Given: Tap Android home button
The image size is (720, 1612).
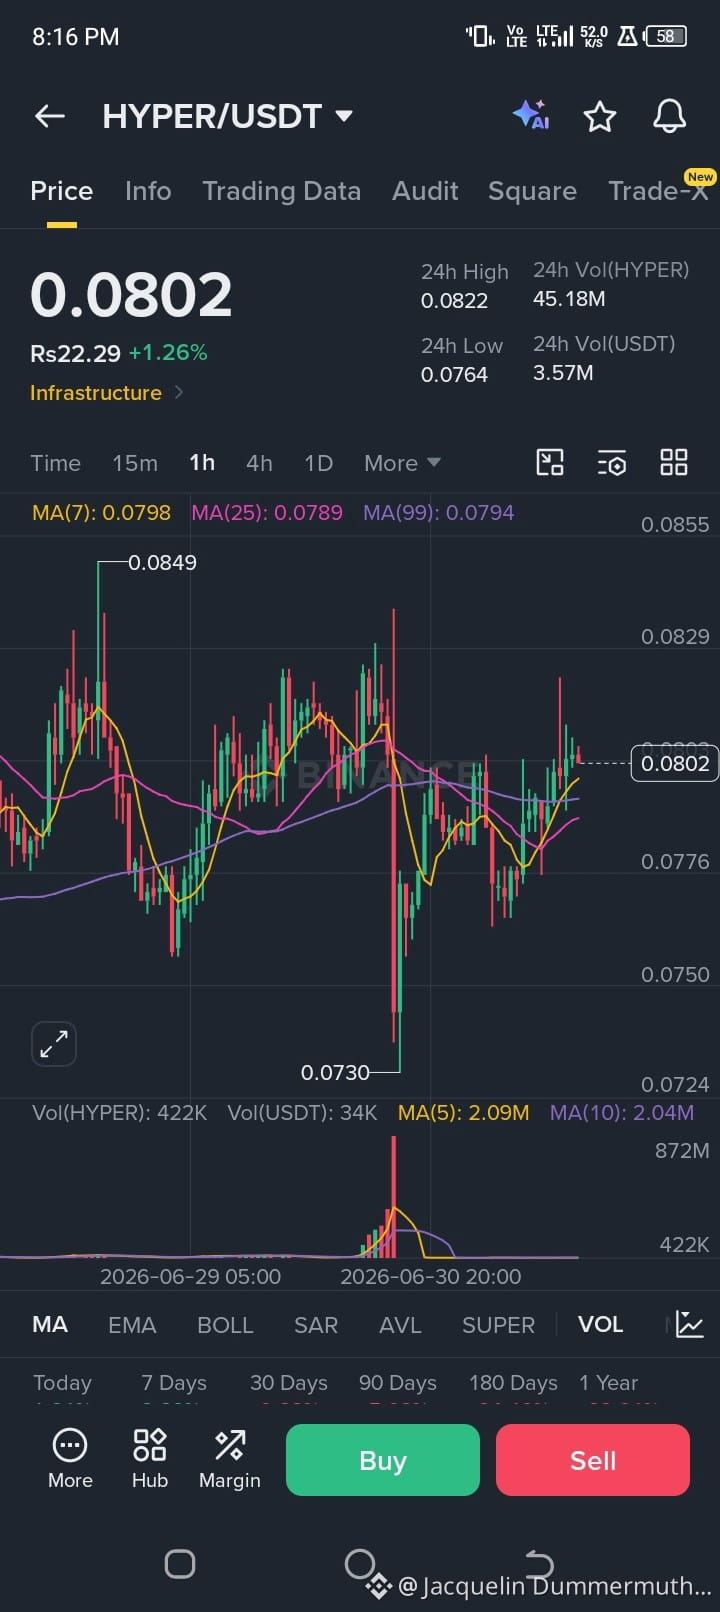Looking at the screenshot, I should coord(360,1564).
